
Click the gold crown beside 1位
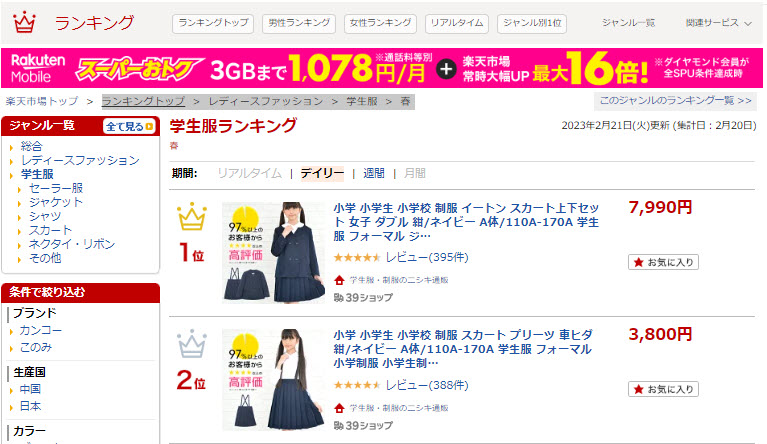pyautogui.click(x=192, y=216)
